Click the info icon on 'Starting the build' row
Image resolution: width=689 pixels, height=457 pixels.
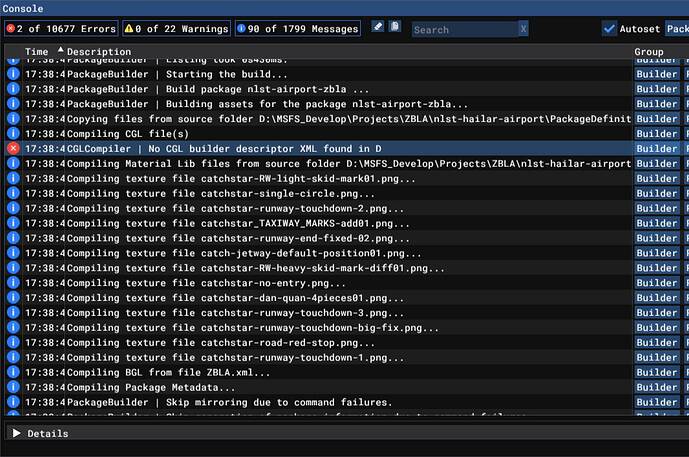(x=13, y=74)
